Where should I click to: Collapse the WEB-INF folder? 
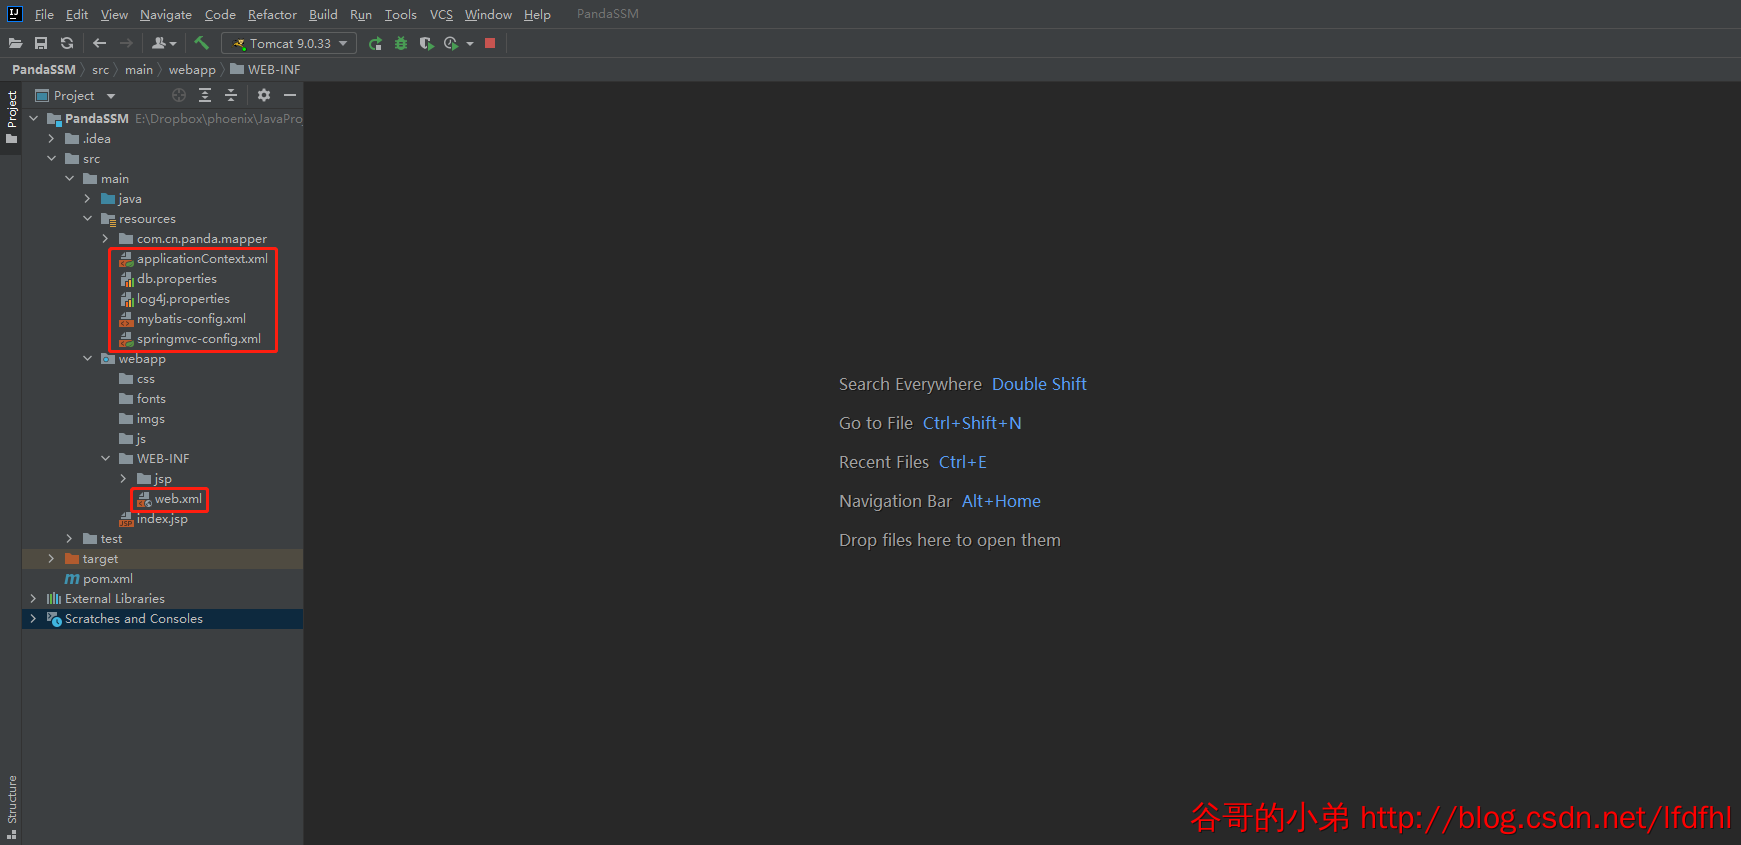pos(106,458)
